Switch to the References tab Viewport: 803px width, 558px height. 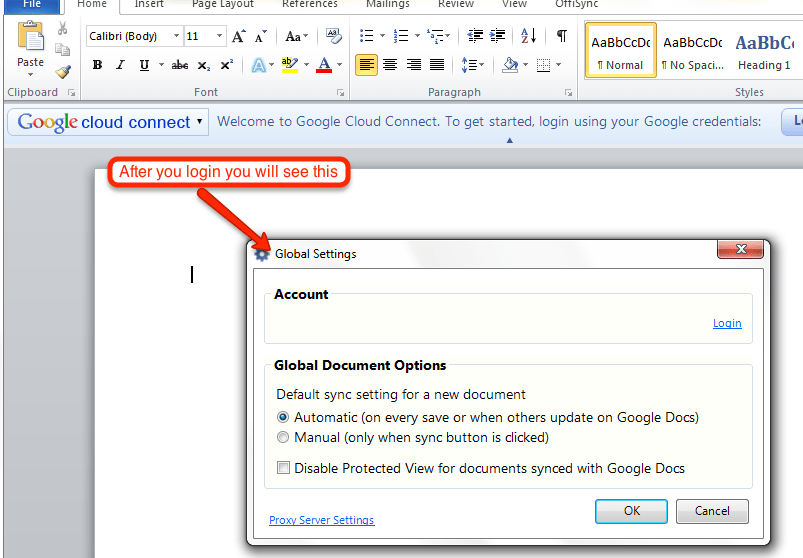(310, 4)
